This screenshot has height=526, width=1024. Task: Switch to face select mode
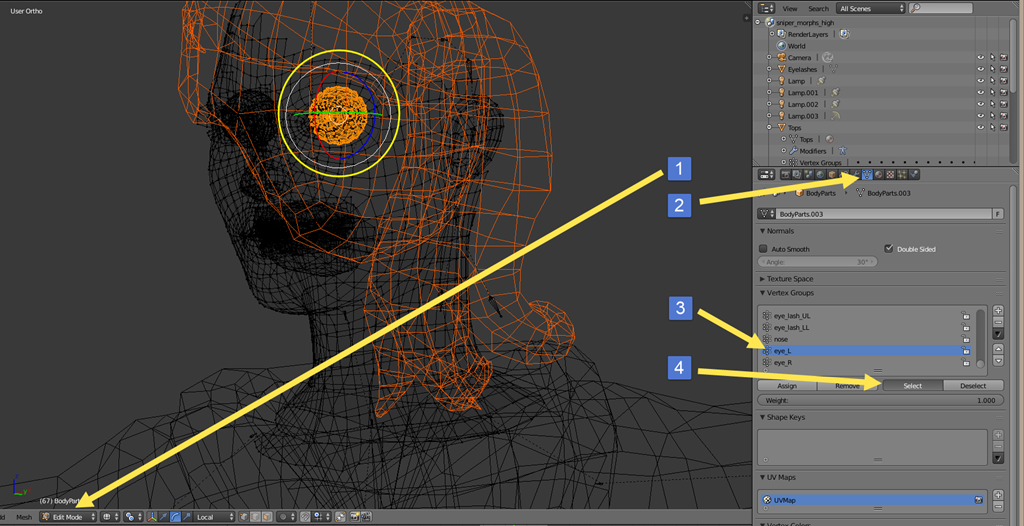(x=266, y=517)
